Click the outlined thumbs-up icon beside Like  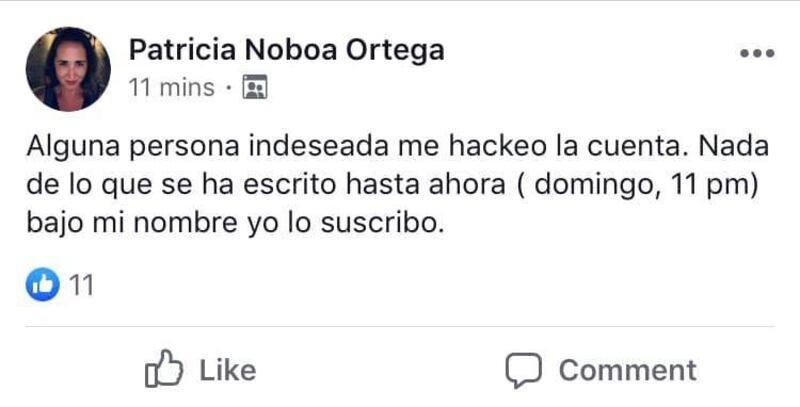click(164, 368)
